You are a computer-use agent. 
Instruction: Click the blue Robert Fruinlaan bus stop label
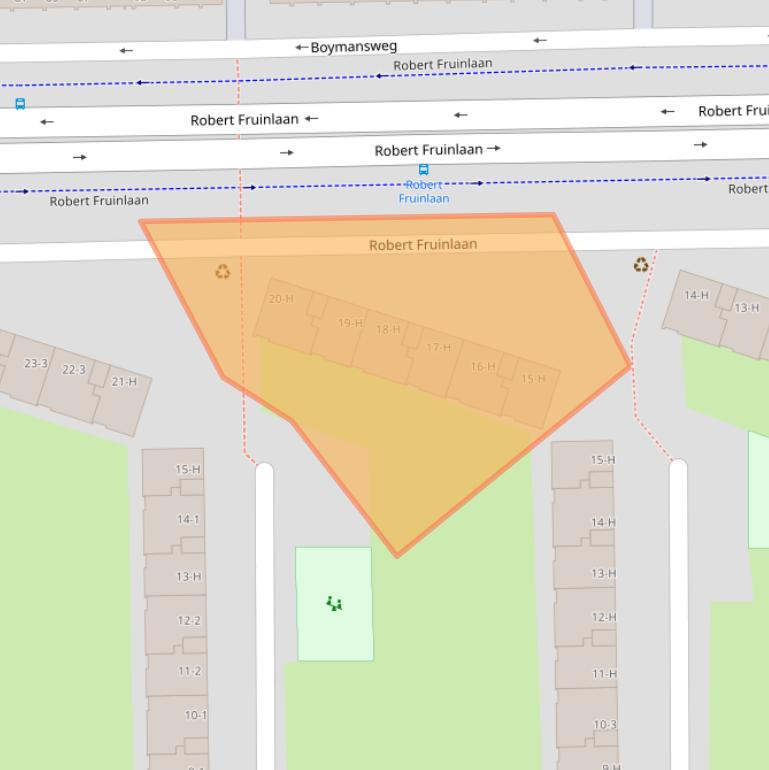pos(424,191)
